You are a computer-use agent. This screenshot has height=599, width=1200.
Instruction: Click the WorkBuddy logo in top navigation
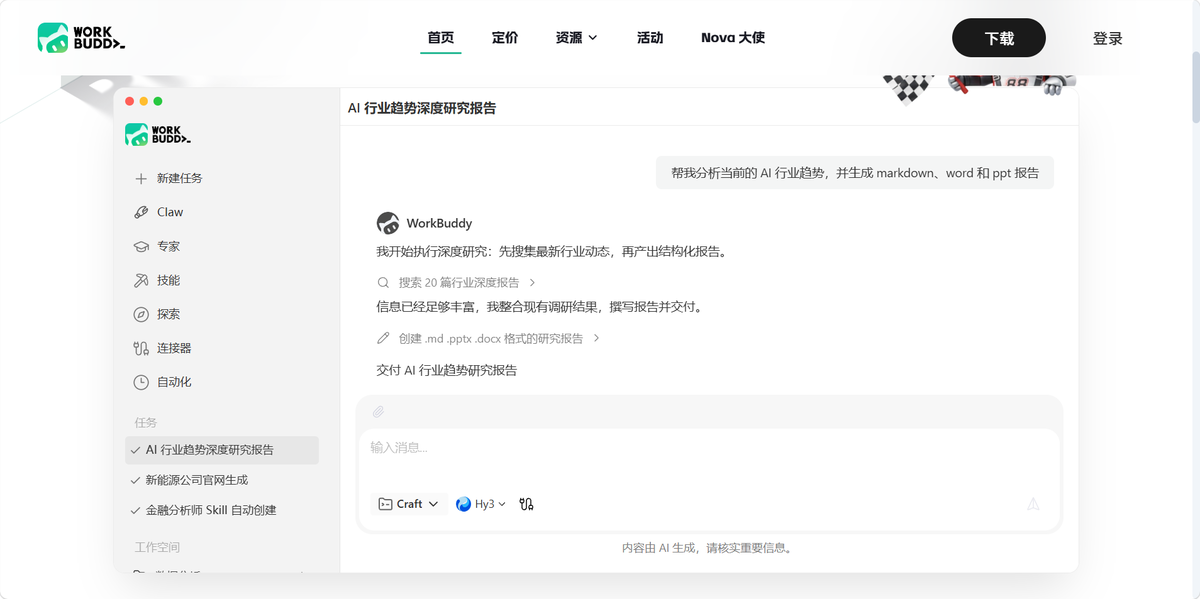81,38
